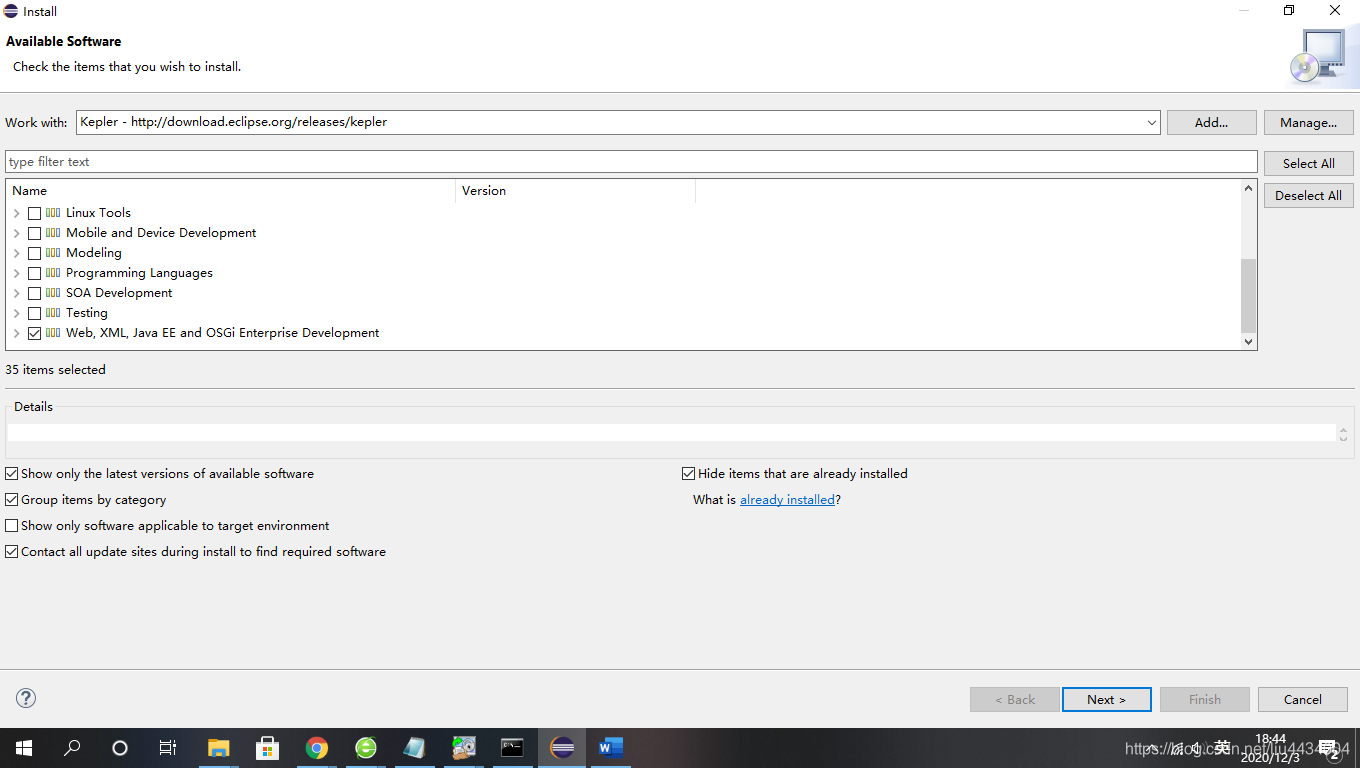
Task: Toggle Contact all update sites option
Action: click(x=12, y=552)
